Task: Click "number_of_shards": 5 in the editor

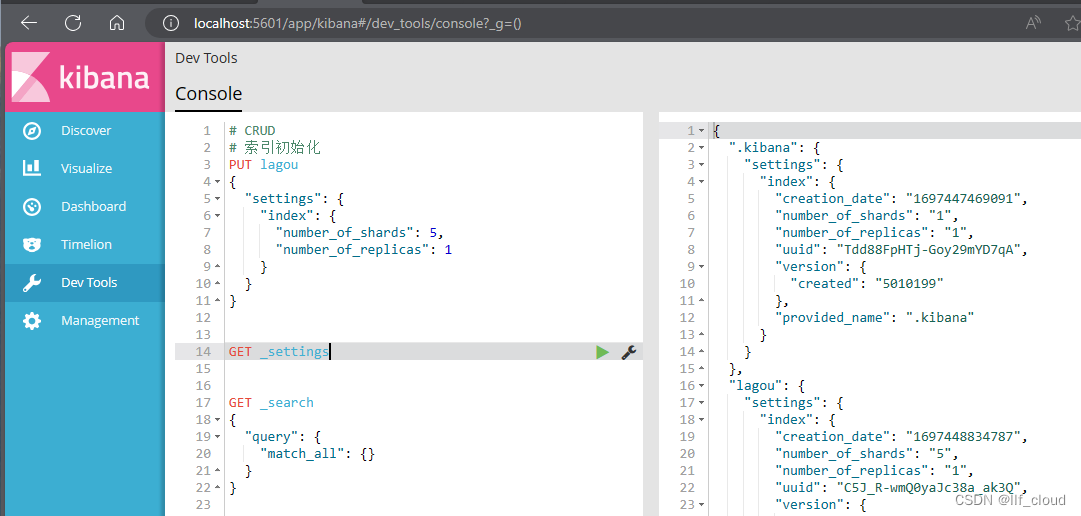Action: pos(358,233)
